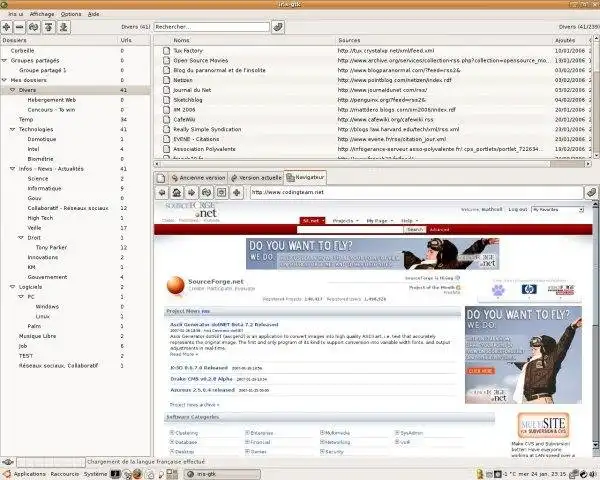Click the export (arrow down) toolbar icon
This screenshot has width=600, height=480.
pos(64,27)
